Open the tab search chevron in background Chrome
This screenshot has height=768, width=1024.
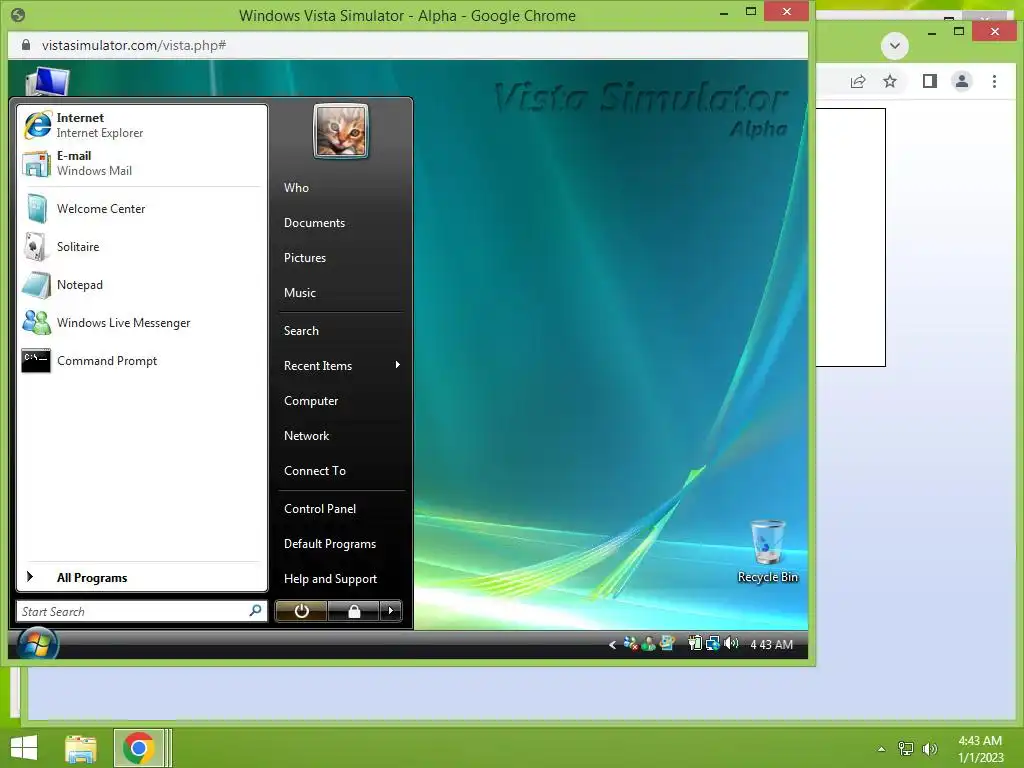click(x=895, y=46)
